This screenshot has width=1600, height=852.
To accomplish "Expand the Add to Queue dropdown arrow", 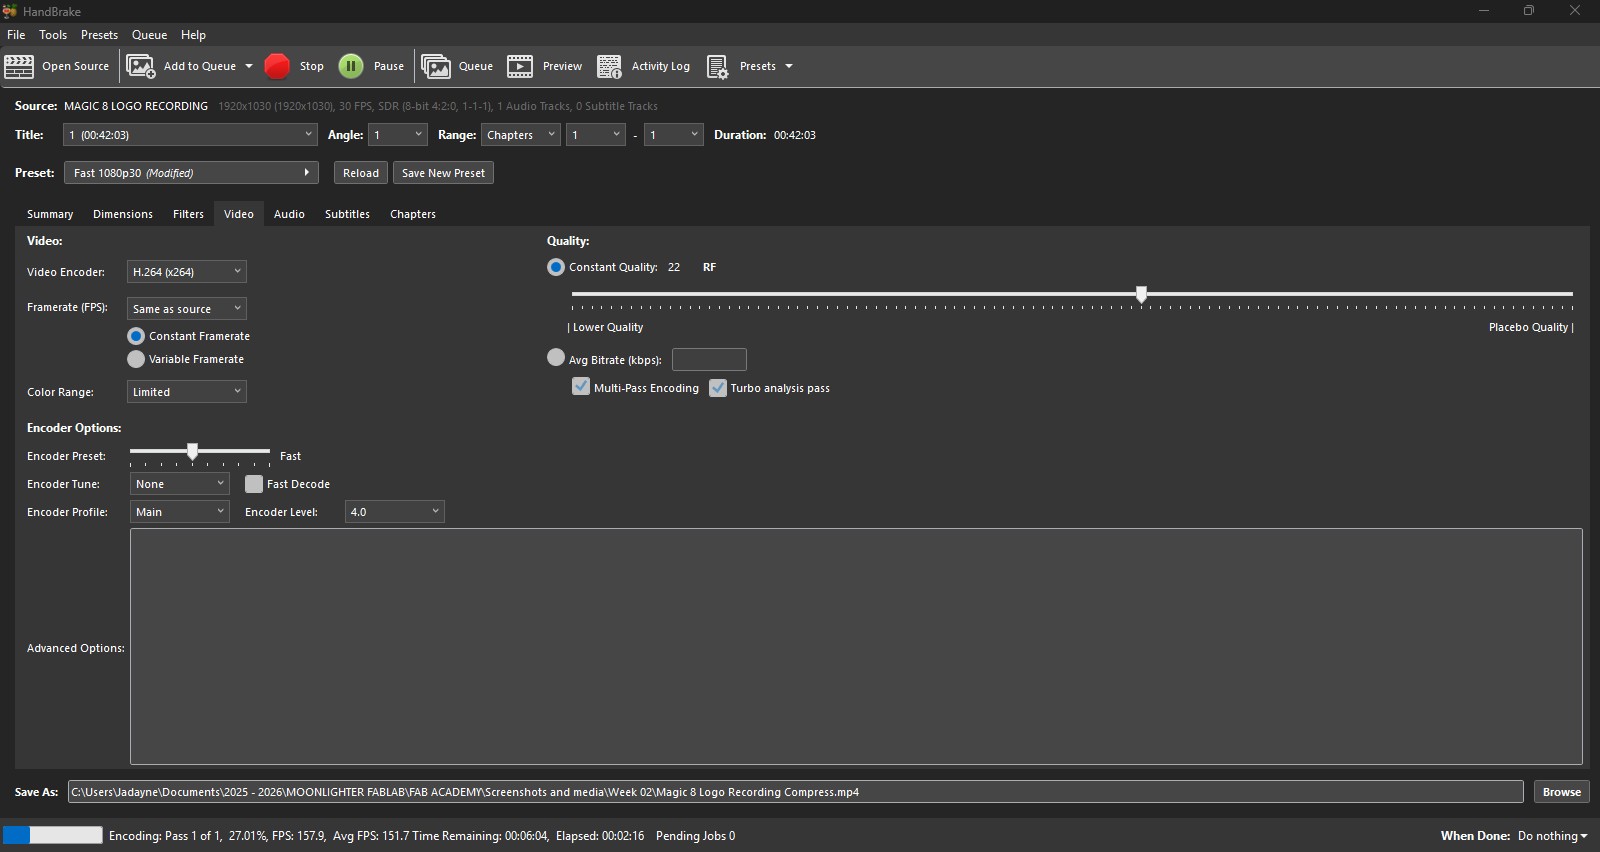I will [x=249, y=66].
